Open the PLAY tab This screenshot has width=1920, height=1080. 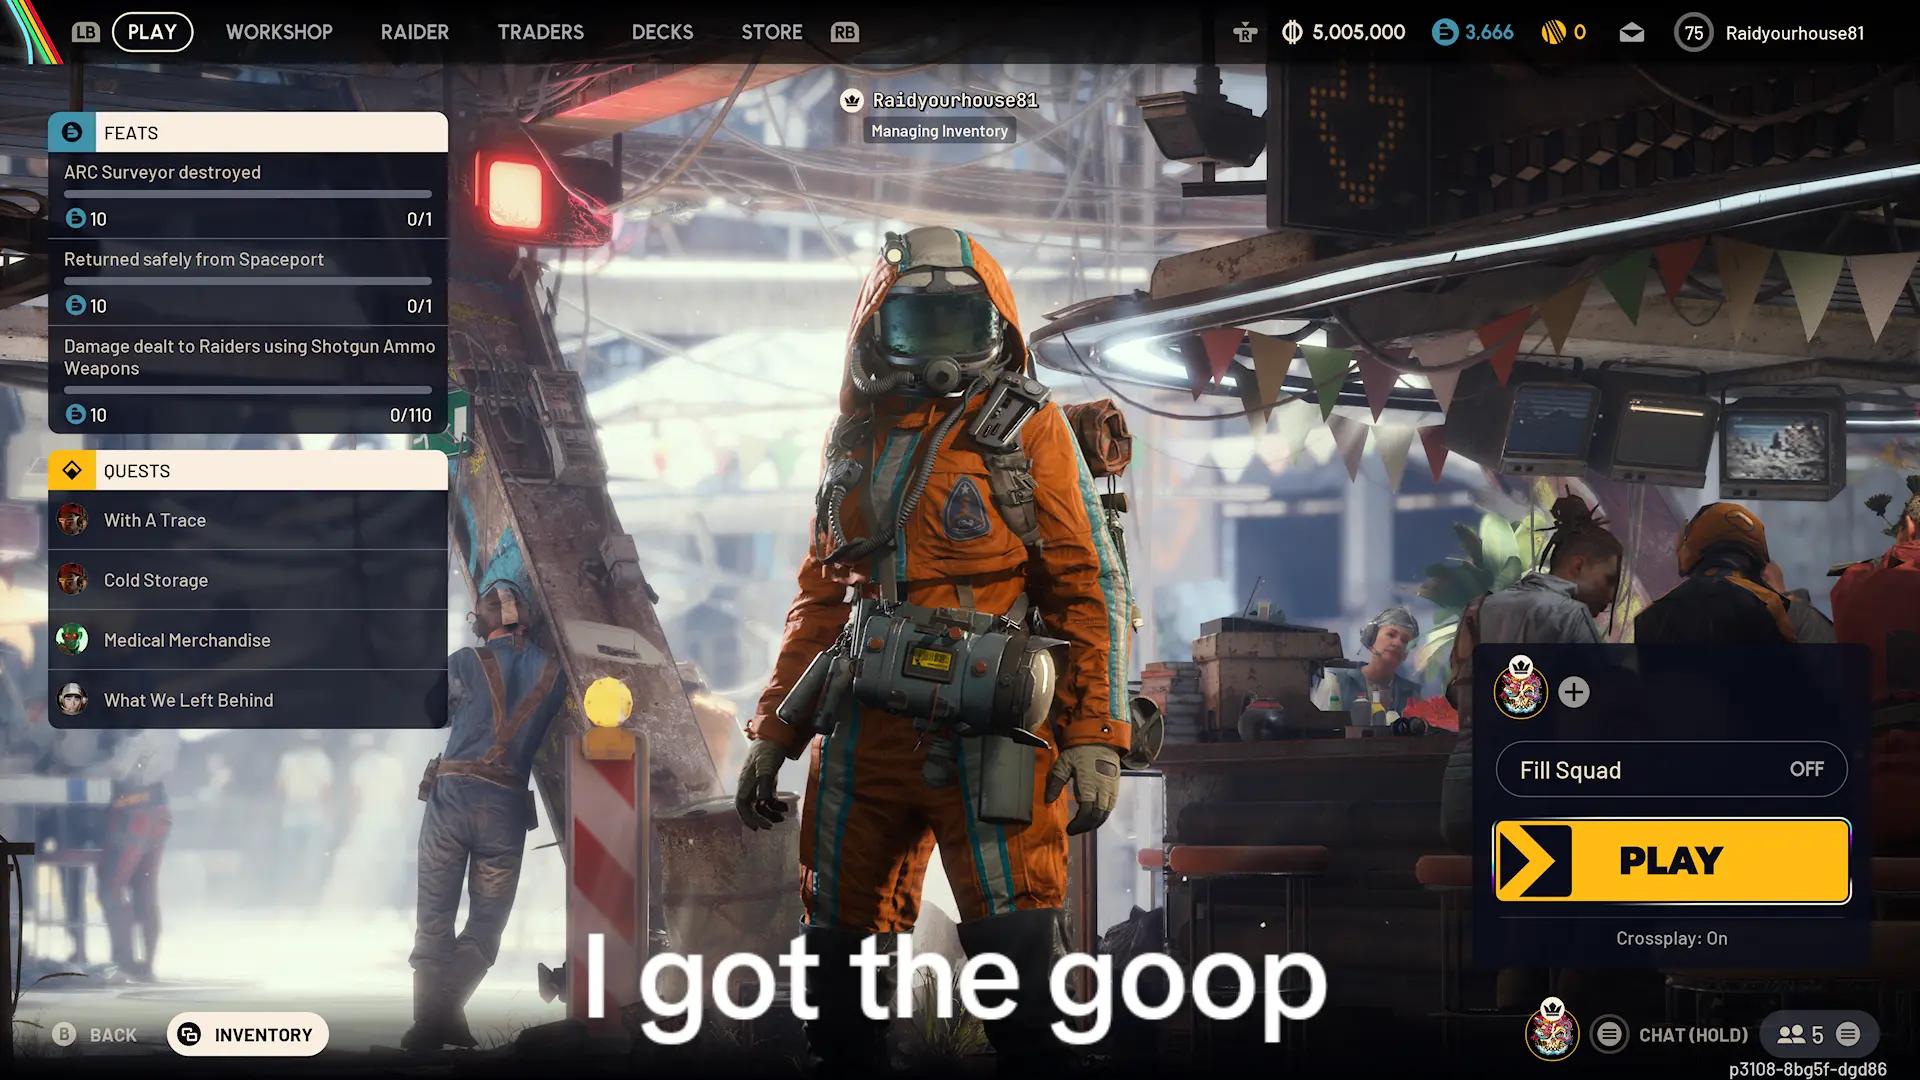point(152,32)
